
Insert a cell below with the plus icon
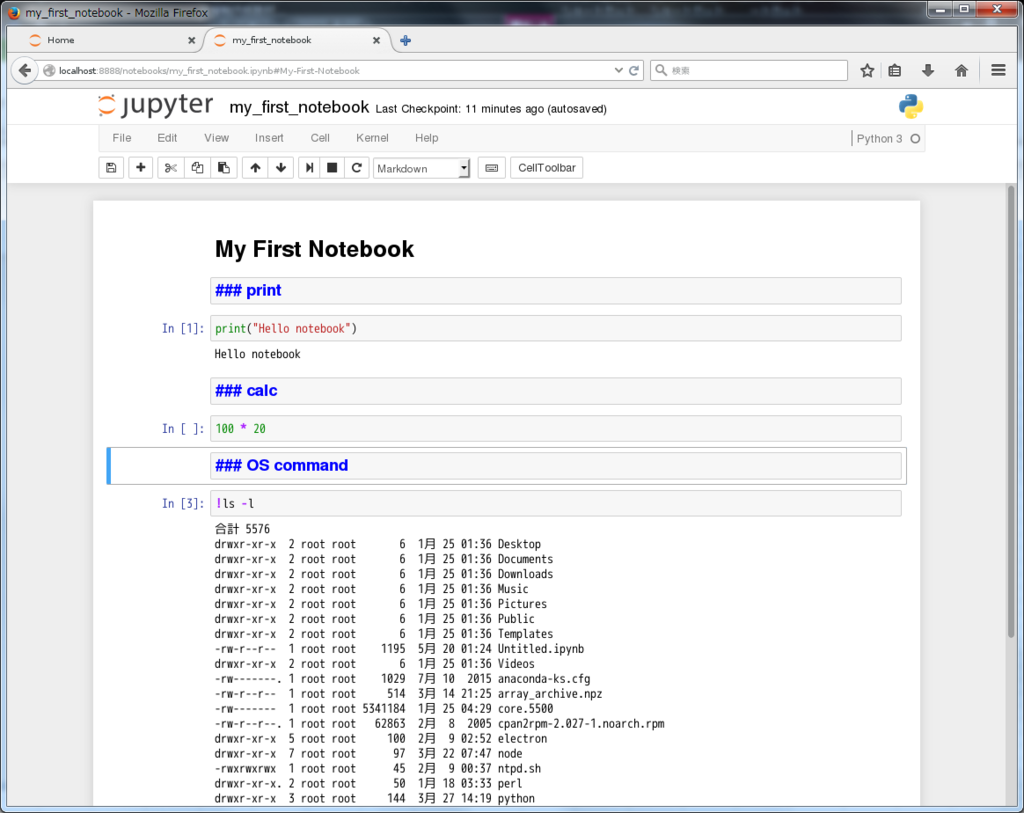coord(140,168)
